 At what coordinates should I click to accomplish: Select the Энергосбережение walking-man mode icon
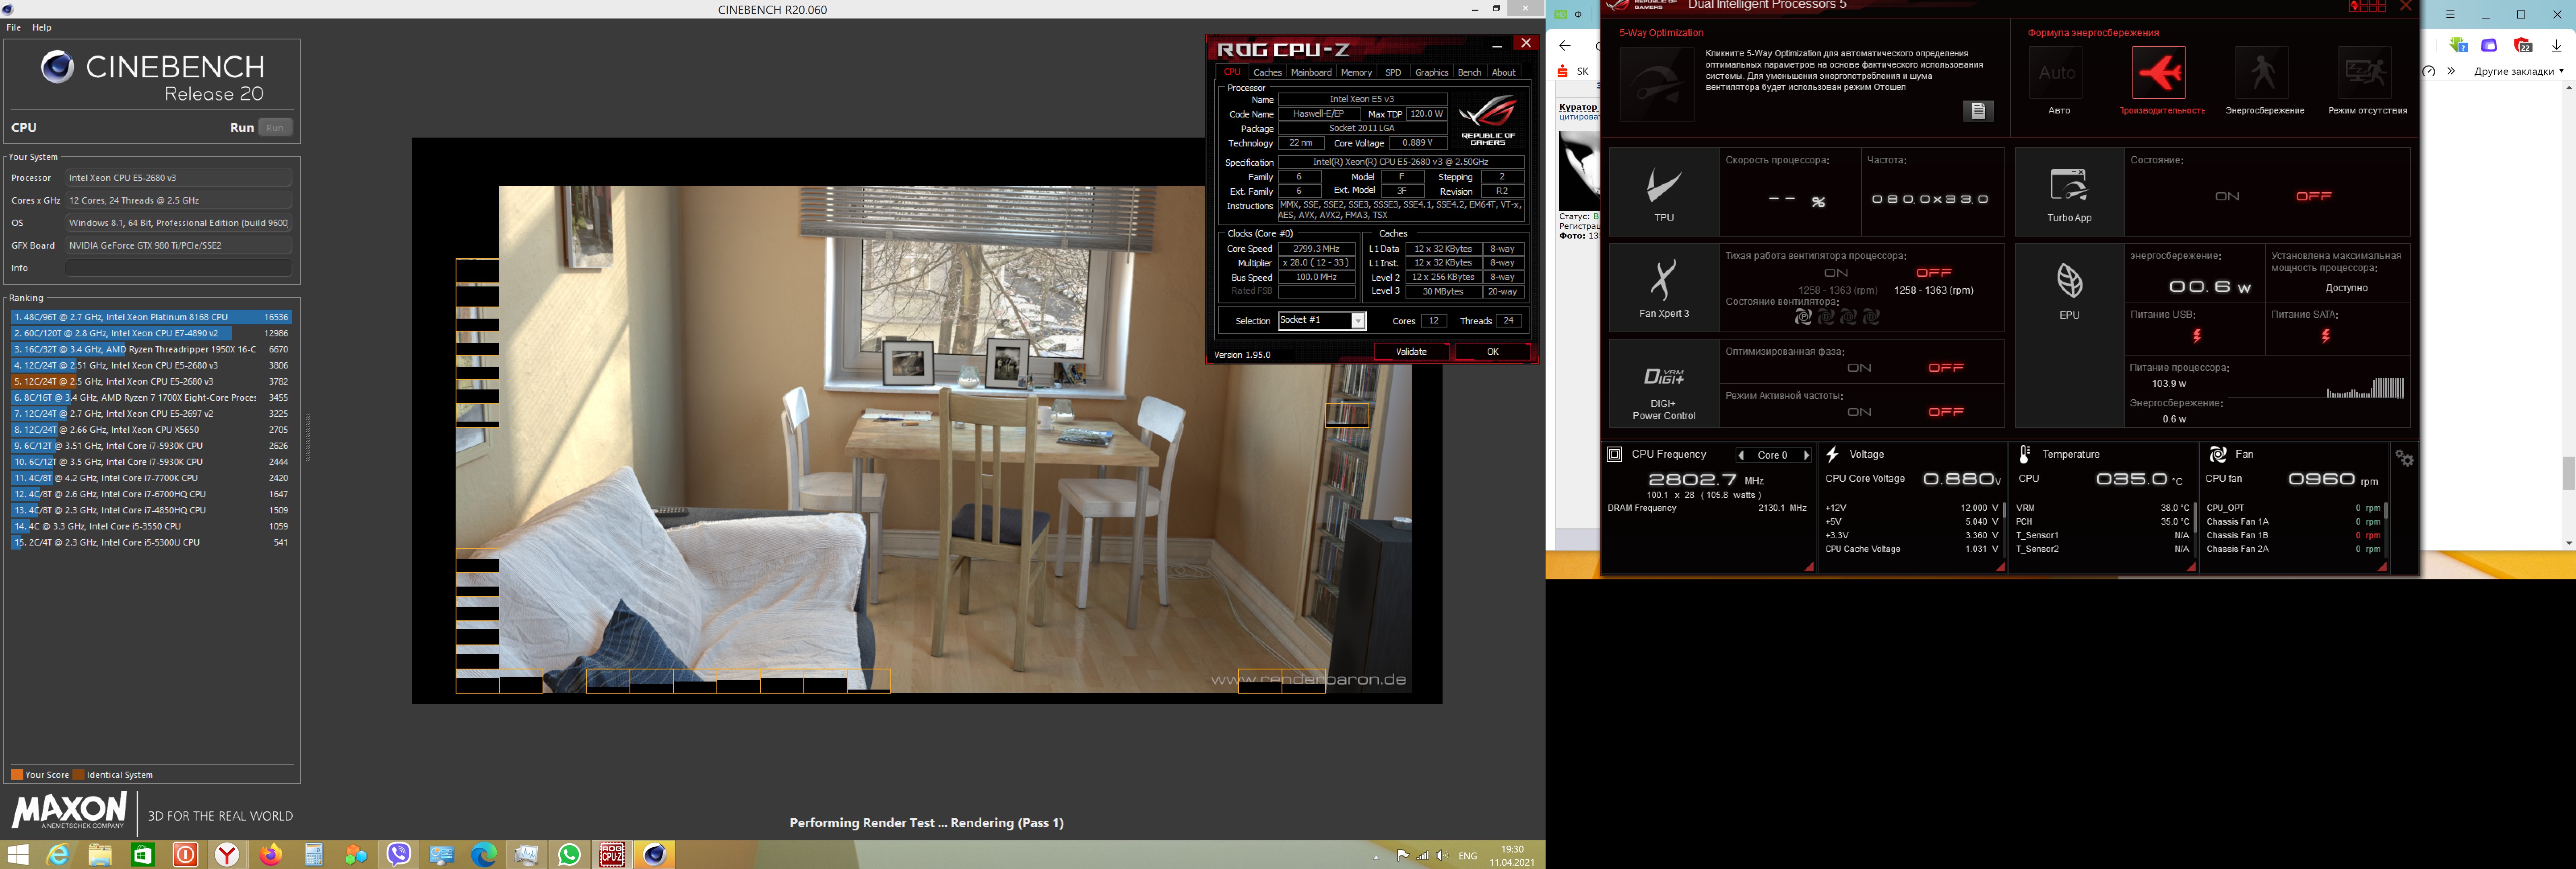pyautogui.click(x=2263, y=73)
